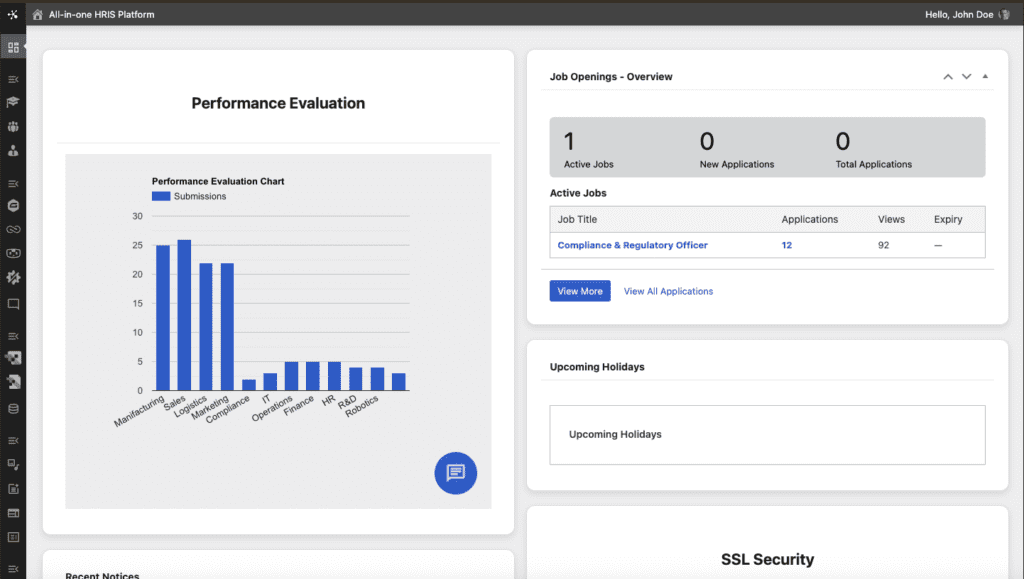
Task: Click the single user icon in sidebar
Action: [x=13, y=151]
